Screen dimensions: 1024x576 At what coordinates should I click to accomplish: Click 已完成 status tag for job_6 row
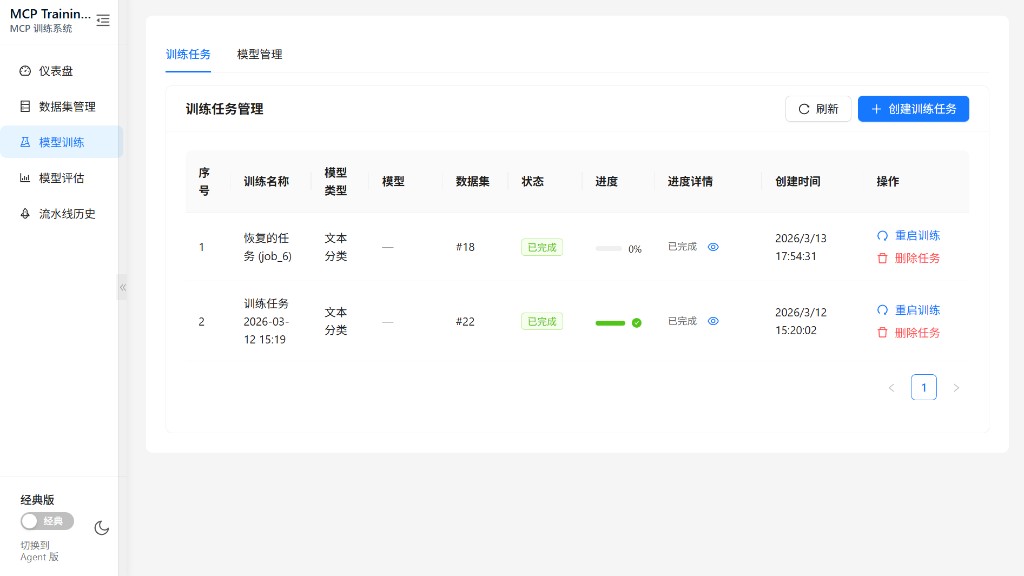pos(542,247)
